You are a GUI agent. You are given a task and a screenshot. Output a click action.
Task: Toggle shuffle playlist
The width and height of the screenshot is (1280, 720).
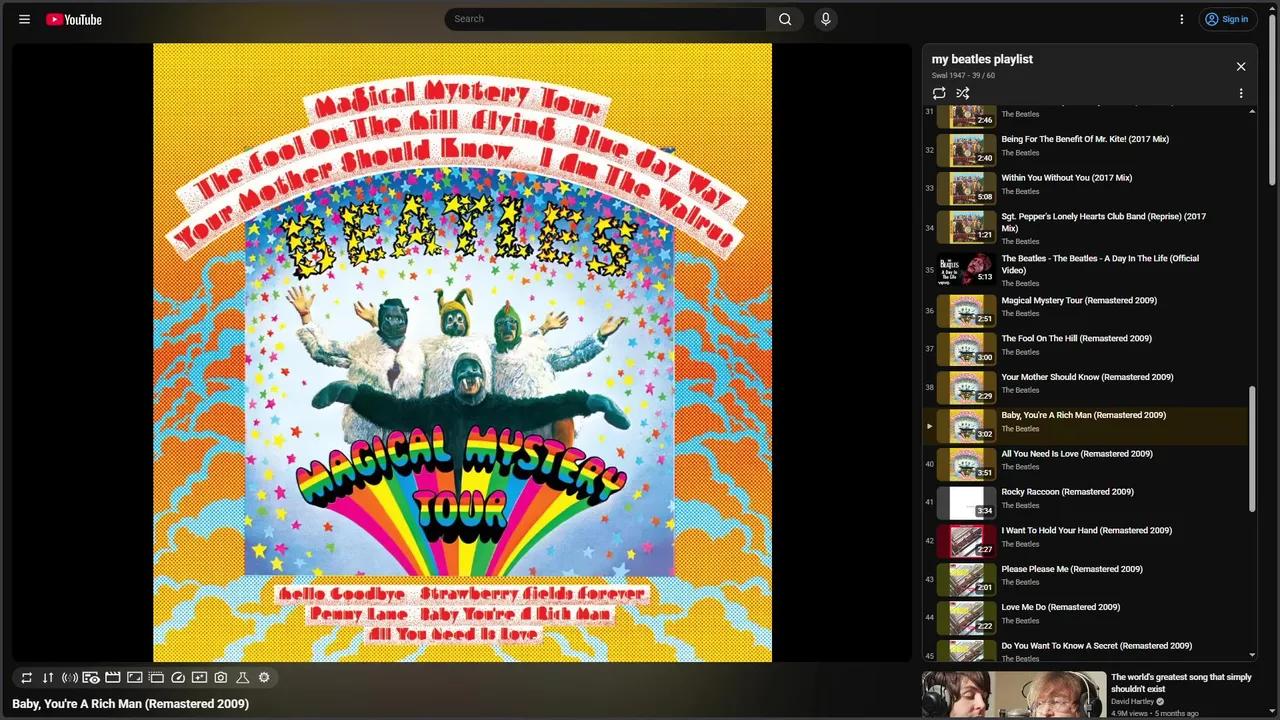pos(962,93)
